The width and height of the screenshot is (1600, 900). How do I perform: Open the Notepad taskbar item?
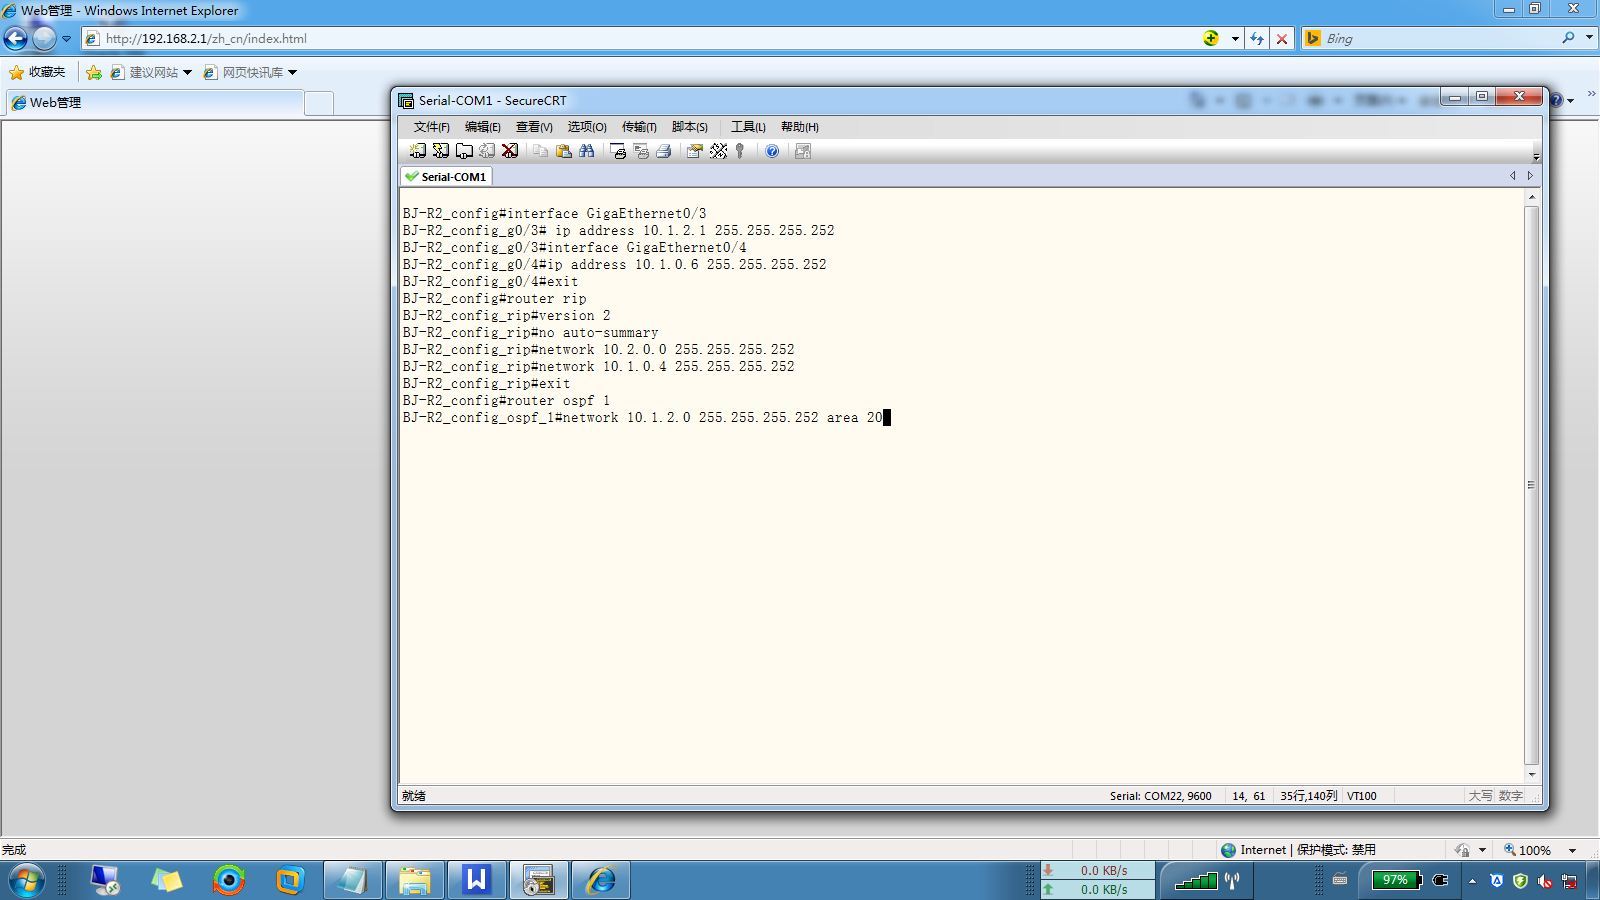tap(352, 880)
